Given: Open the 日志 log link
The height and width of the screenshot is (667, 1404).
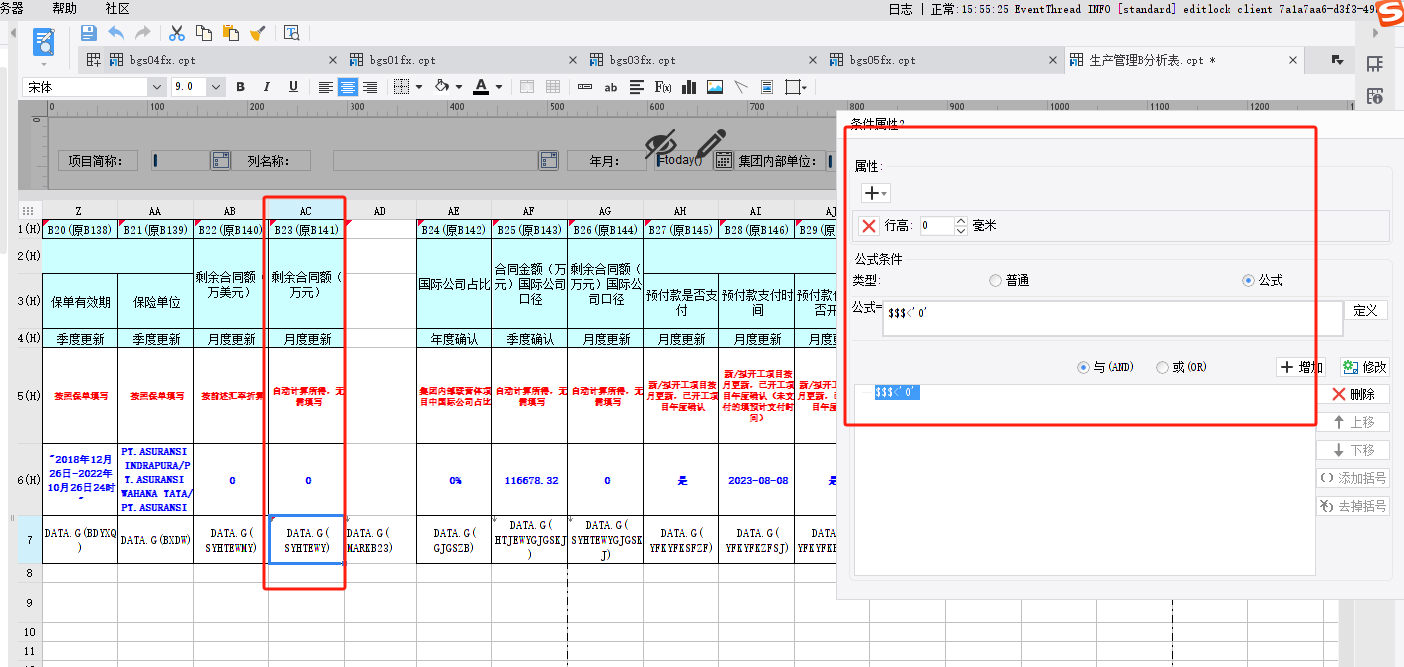Looking at the screenshot, I should click(900, 8).
